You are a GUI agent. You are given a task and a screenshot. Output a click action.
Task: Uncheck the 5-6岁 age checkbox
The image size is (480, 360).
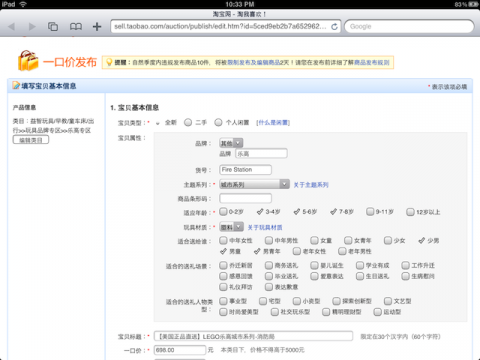point(297,212)
